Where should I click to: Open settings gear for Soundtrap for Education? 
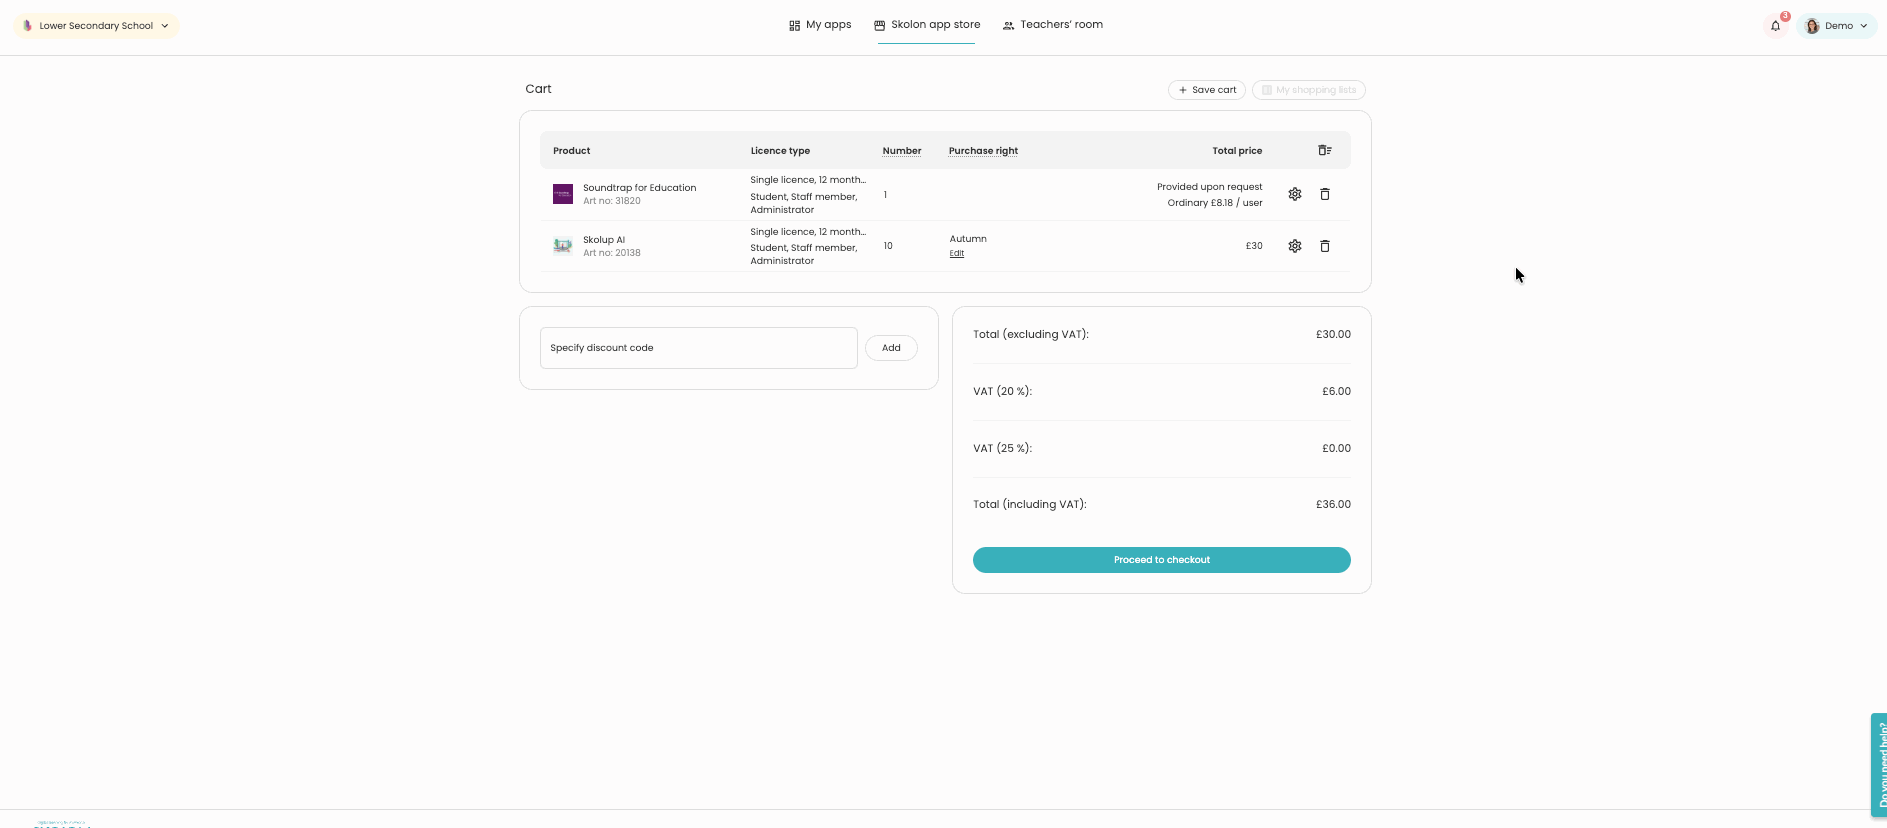(1294, 194)
